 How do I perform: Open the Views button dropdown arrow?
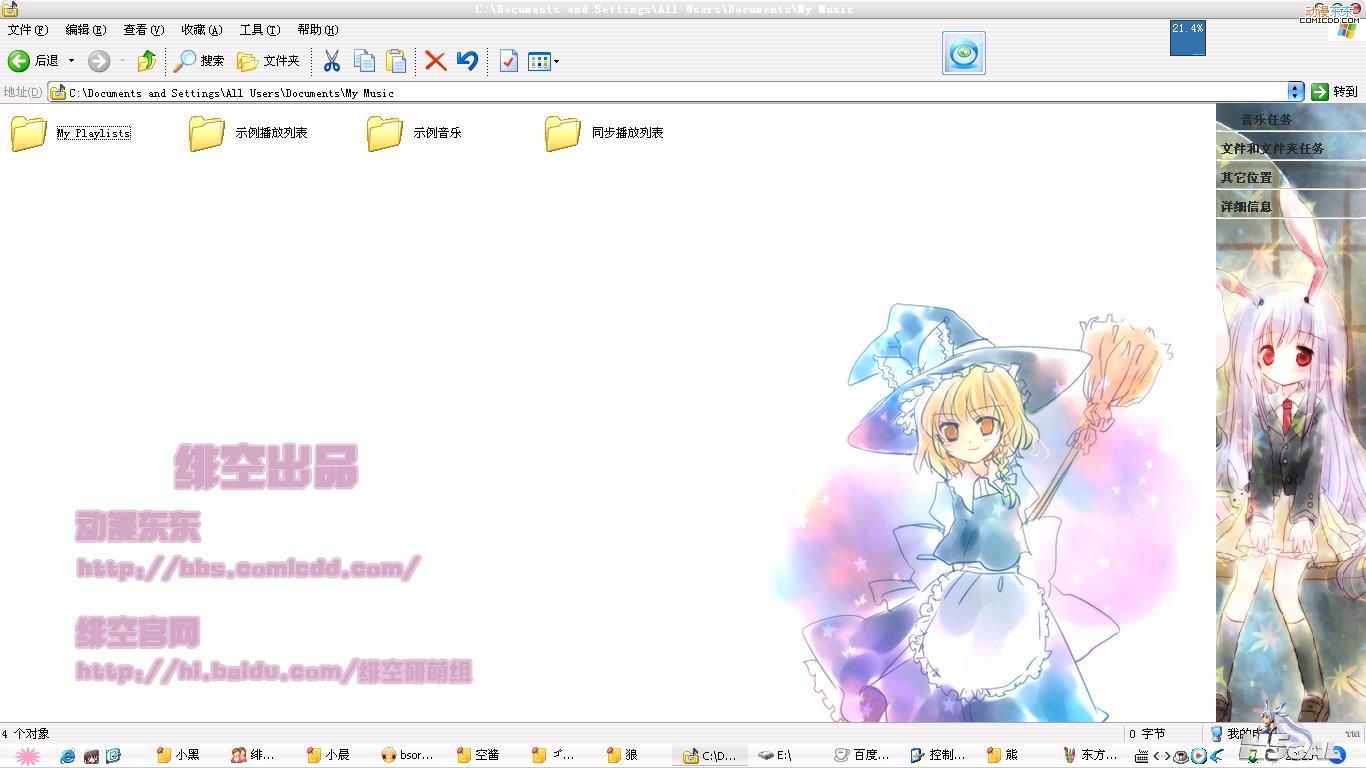pos(556,61)
